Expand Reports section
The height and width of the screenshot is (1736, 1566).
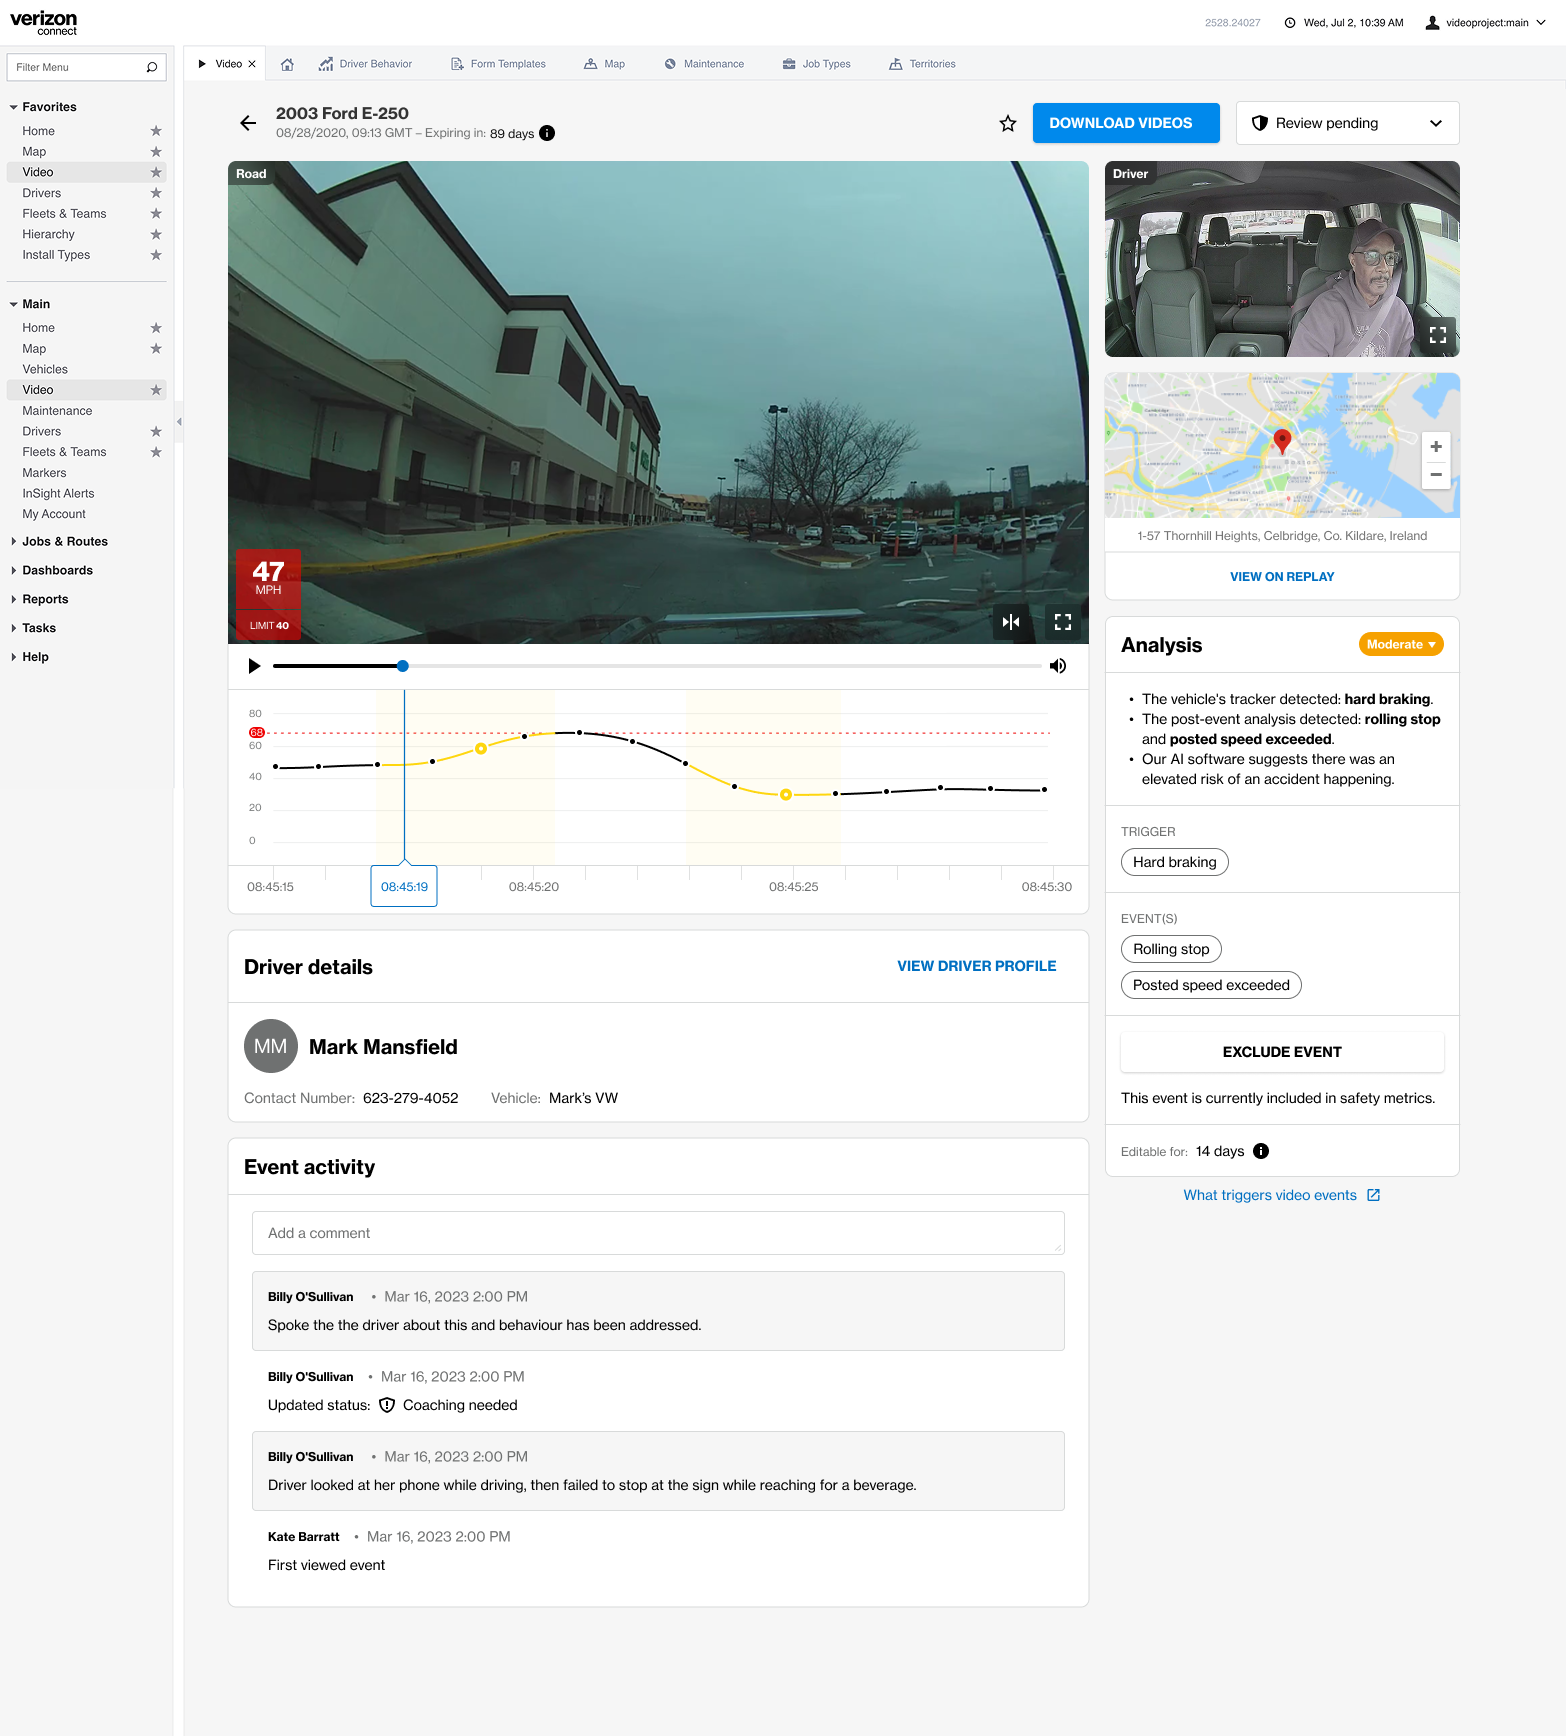point(14,600)
